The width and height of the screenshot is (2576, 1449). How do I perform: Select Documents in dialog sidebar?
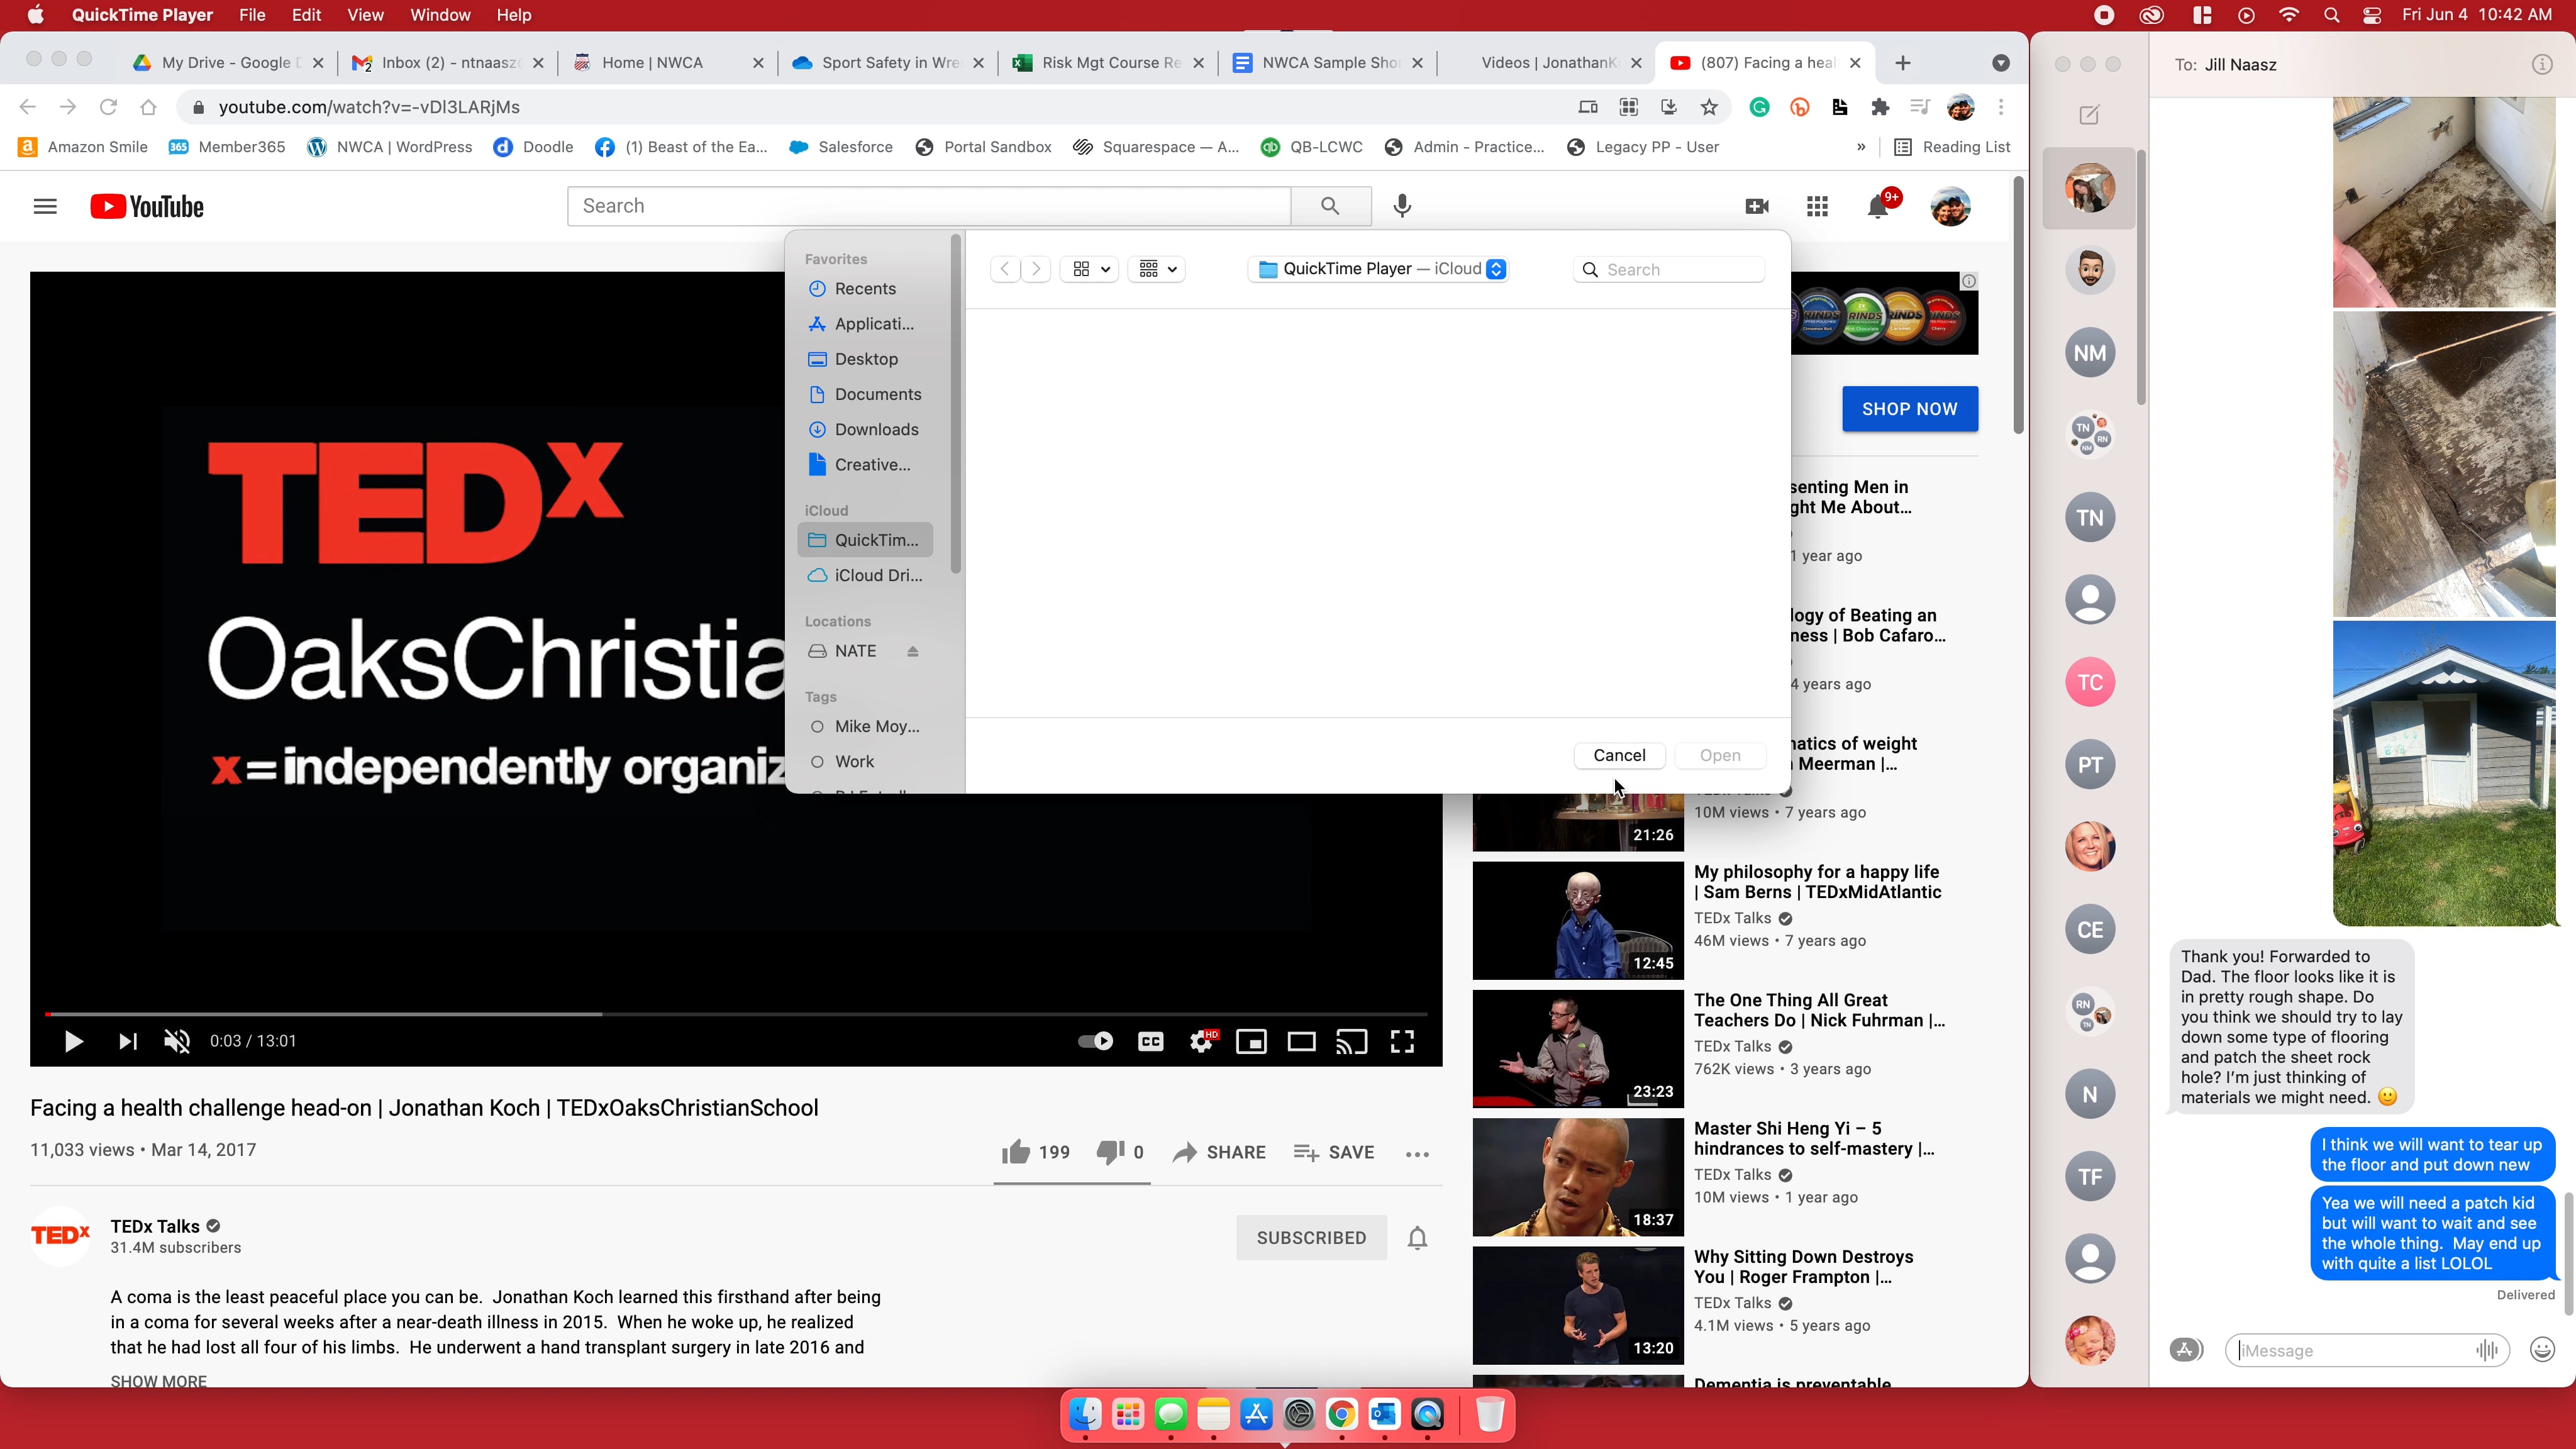(x=865, y=394)
